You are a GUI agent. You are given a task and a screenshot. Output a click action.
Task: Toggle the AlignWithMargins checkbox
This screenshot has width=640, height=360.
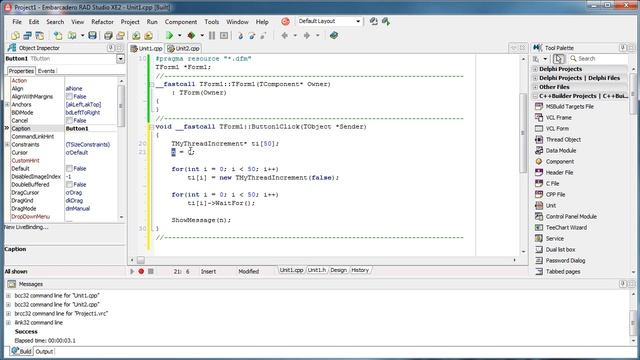click(x=69, y=96)
